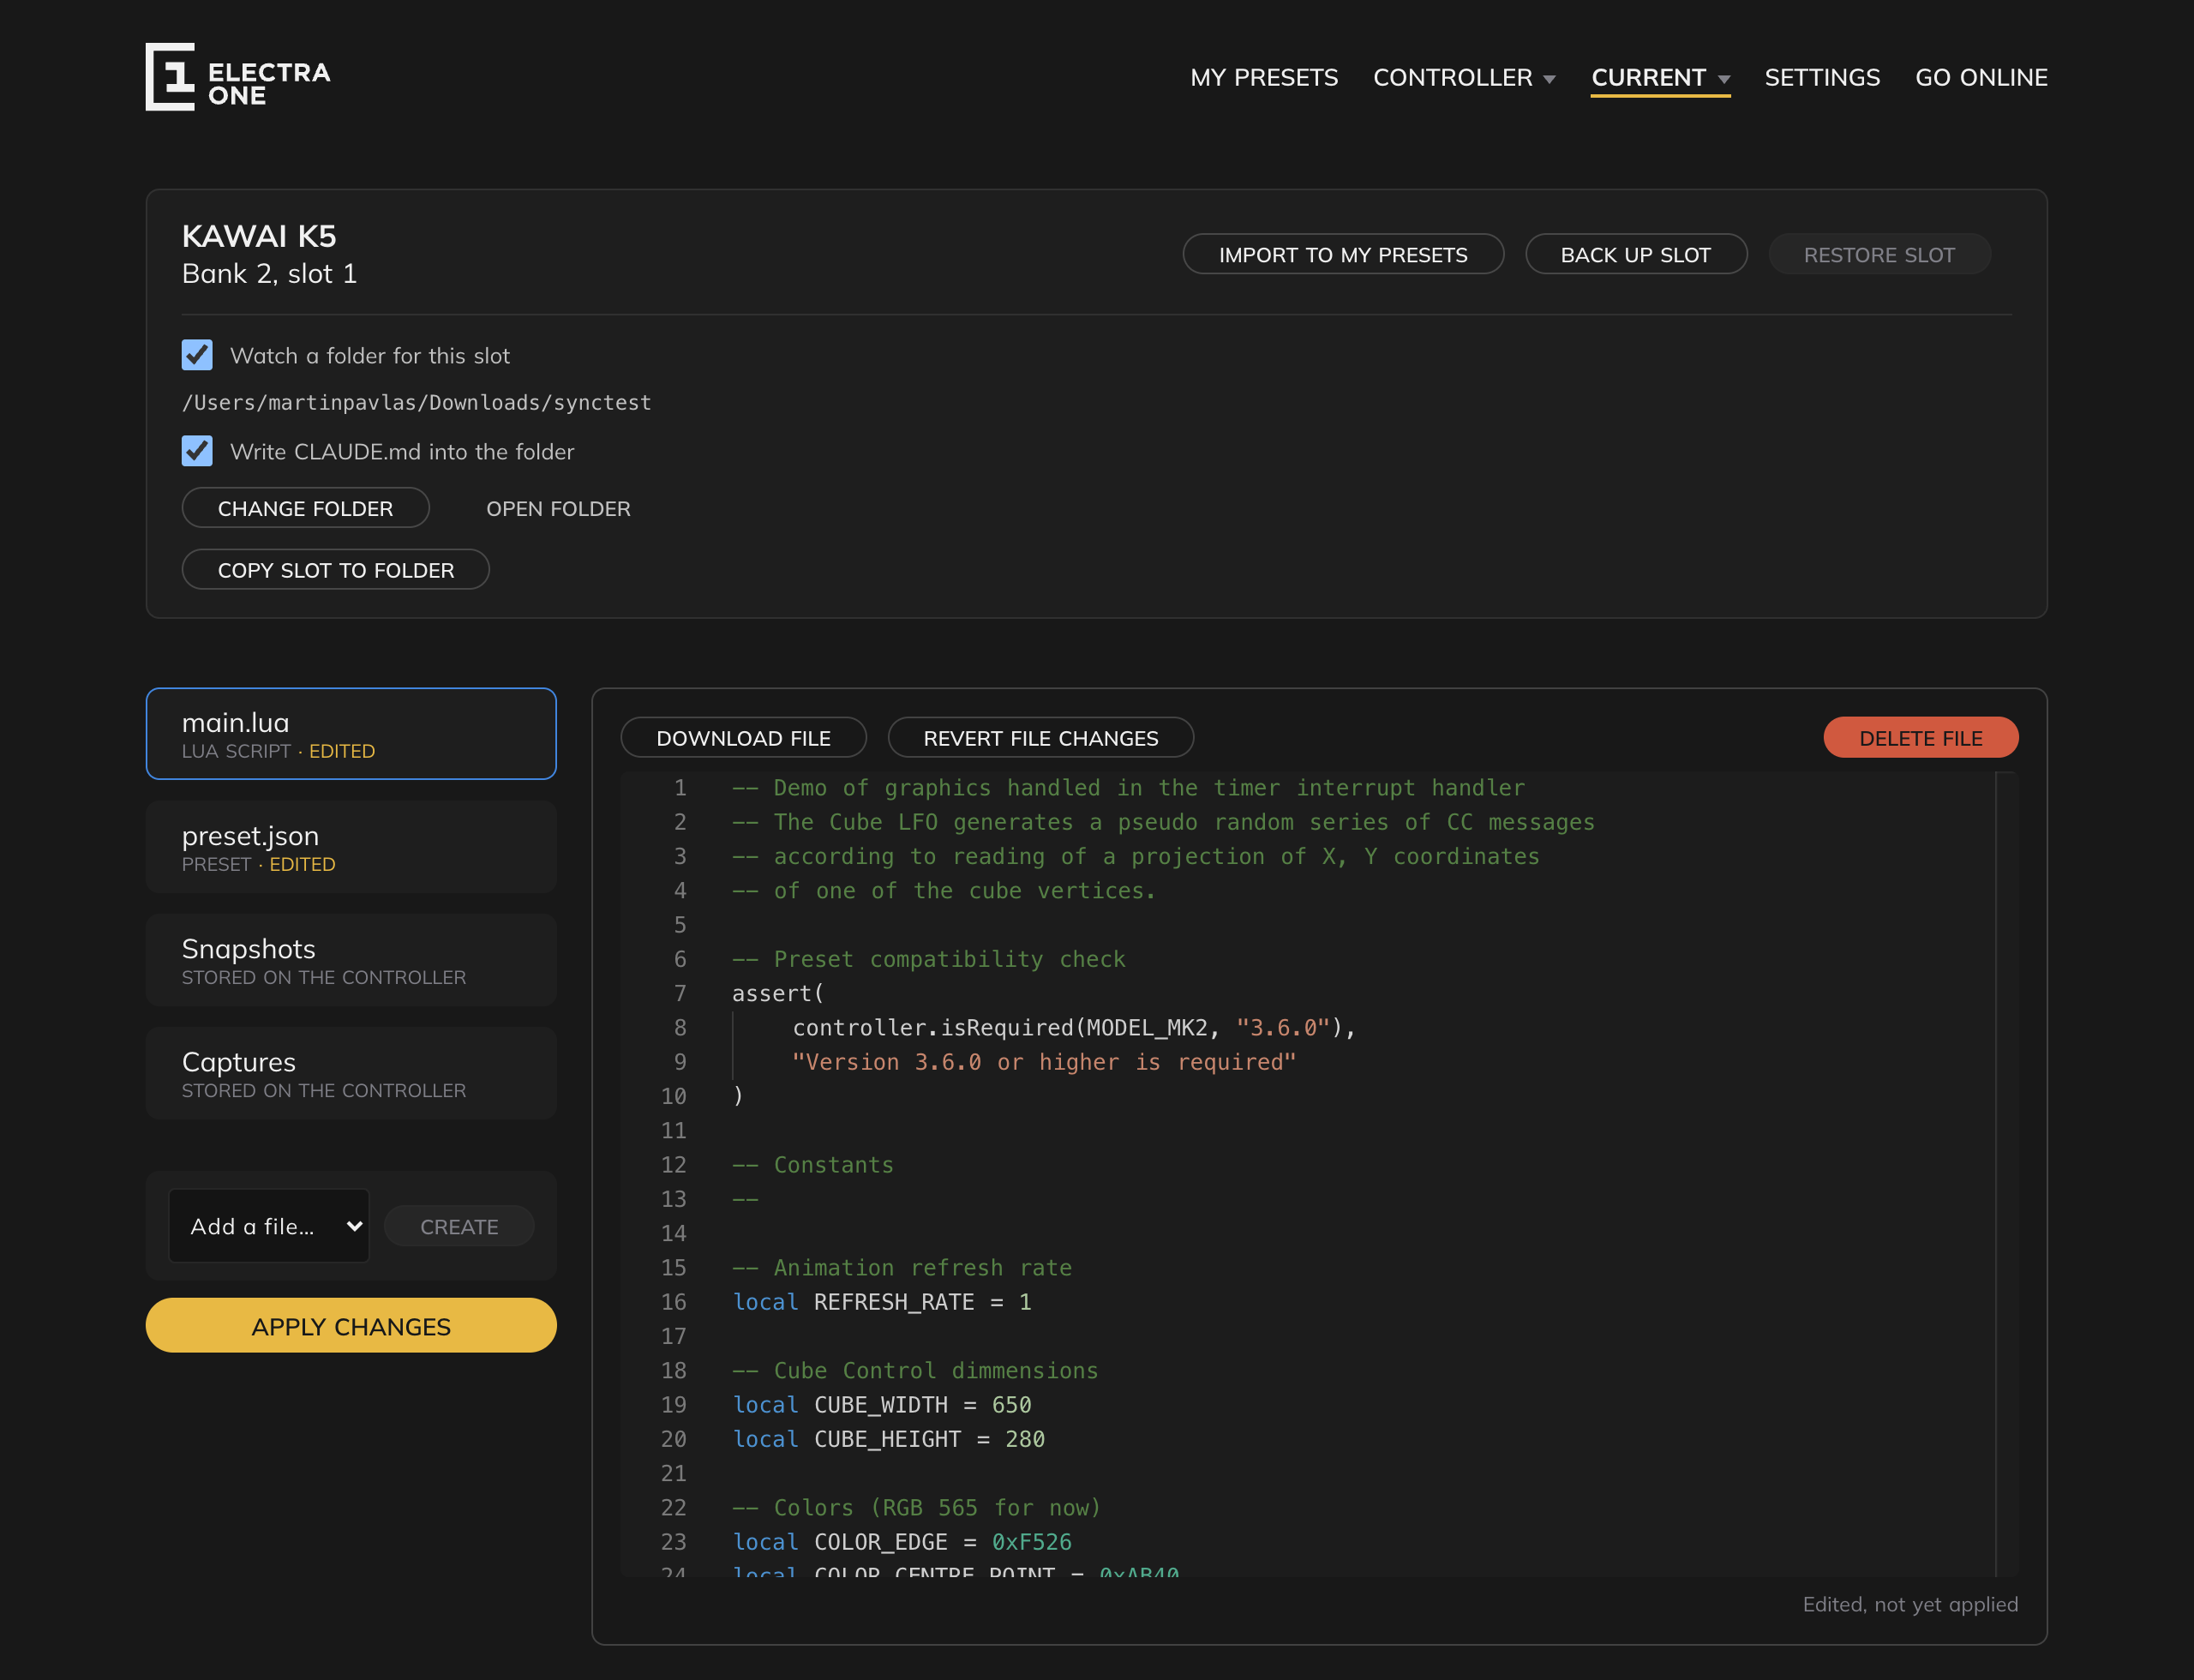Click '-- Preset compatibility check' comment

tap(929, 959)
